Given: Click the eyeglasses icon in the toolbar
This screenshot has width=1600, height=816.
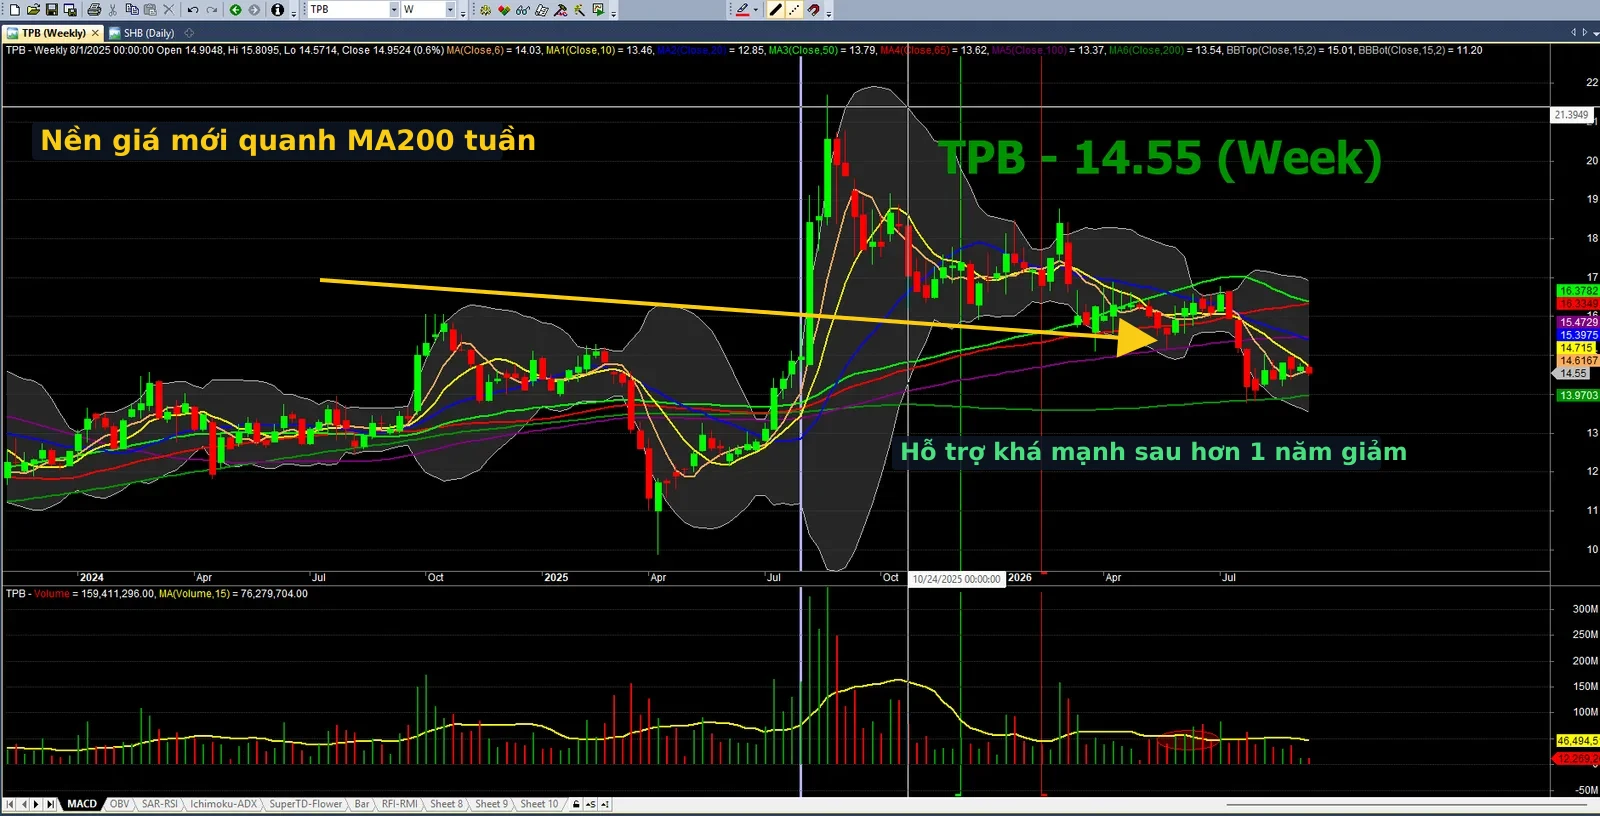Looking at the screenshot, I should [x=523, y=10].
